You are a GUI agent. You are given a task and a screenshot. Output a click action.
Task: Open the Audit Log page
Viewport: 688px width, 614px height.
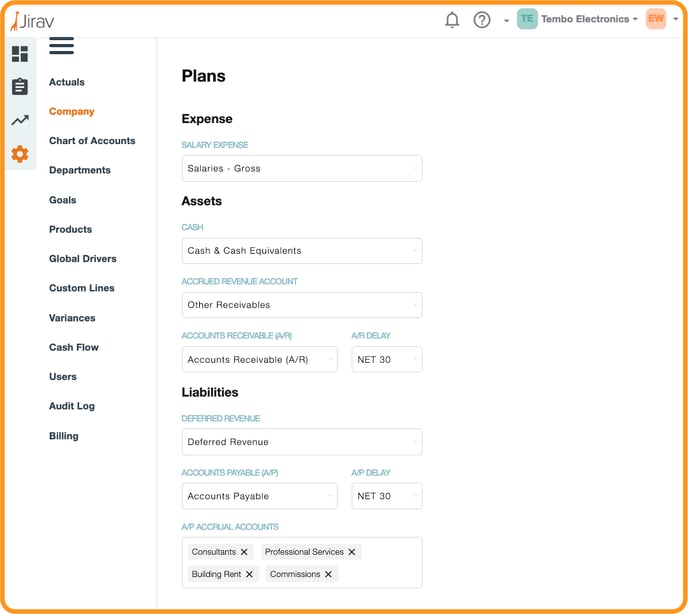[x=72, y=406]
